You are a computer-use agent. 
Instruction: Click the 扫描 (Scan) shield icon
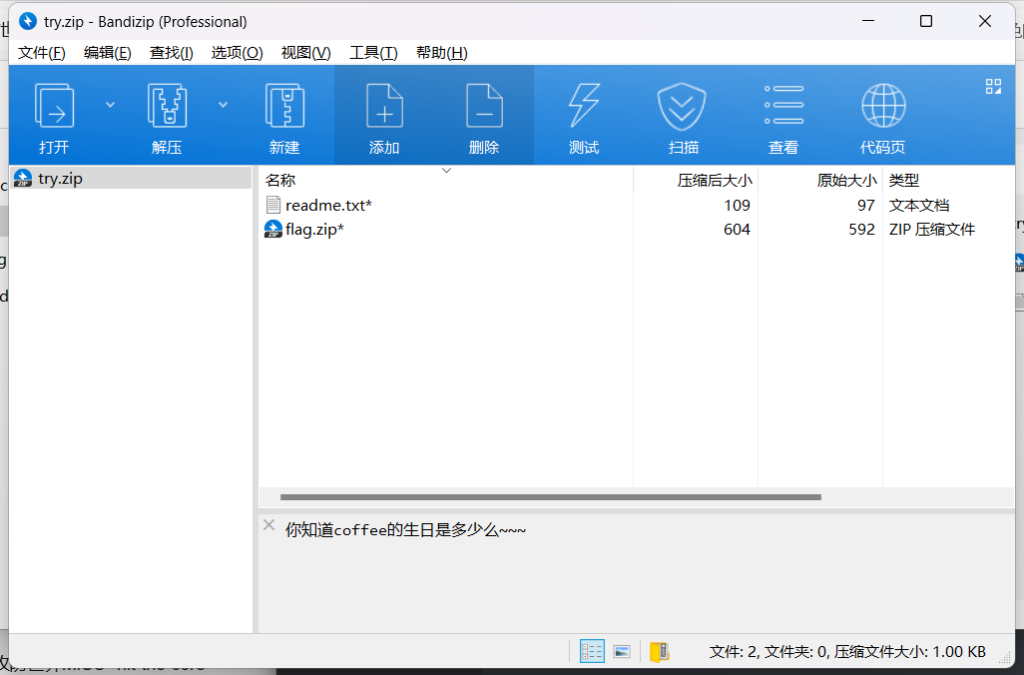pos(683,107)
